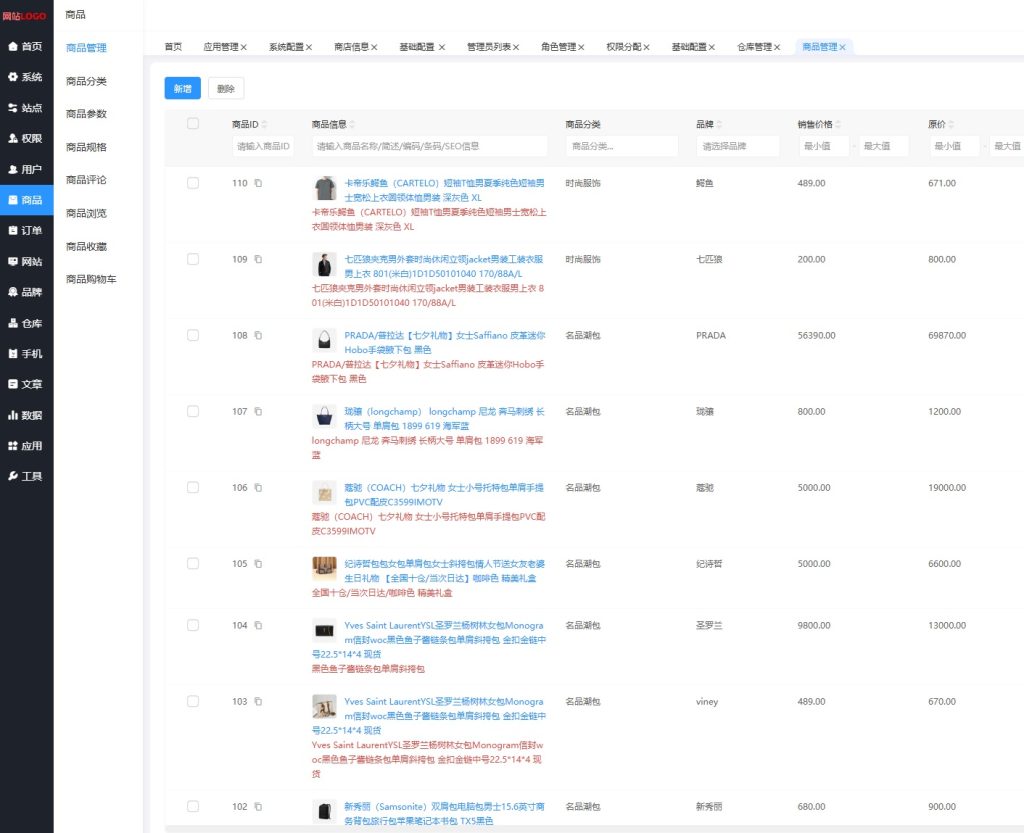
Task: Open the 商品分类 filter dropdown
Action: [622, 146]
